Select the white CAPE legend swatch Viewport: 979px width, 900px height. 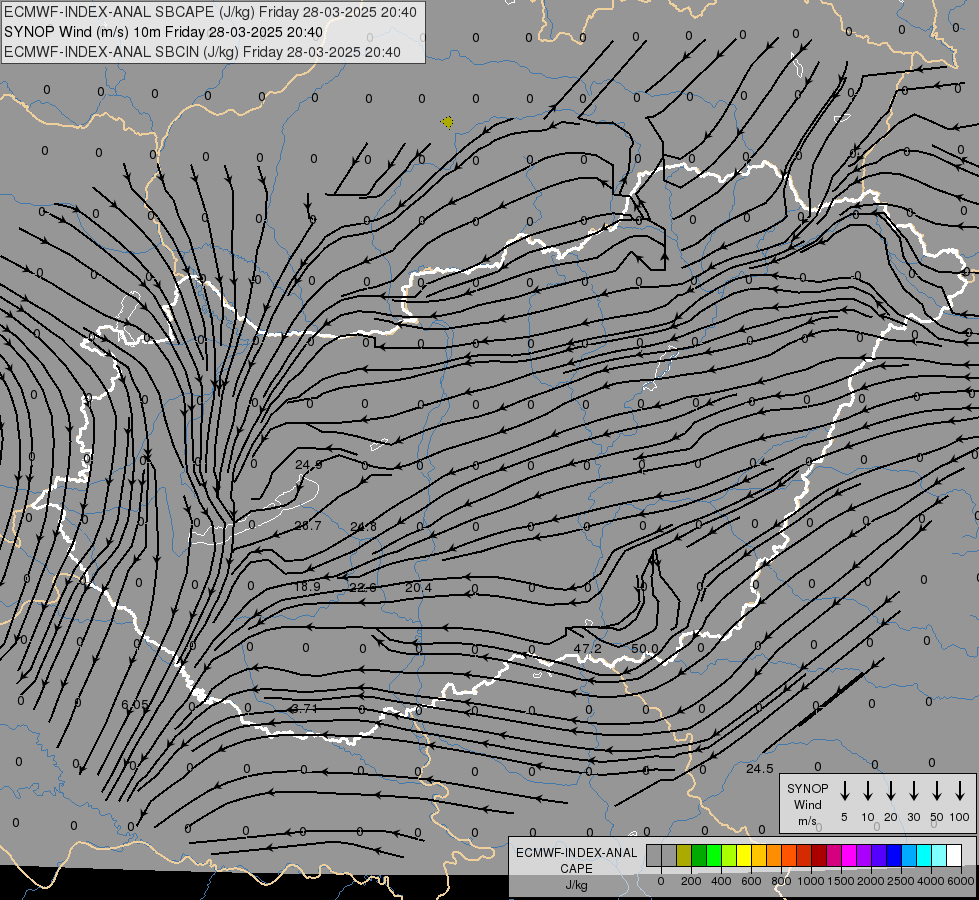tap(954, 855)
